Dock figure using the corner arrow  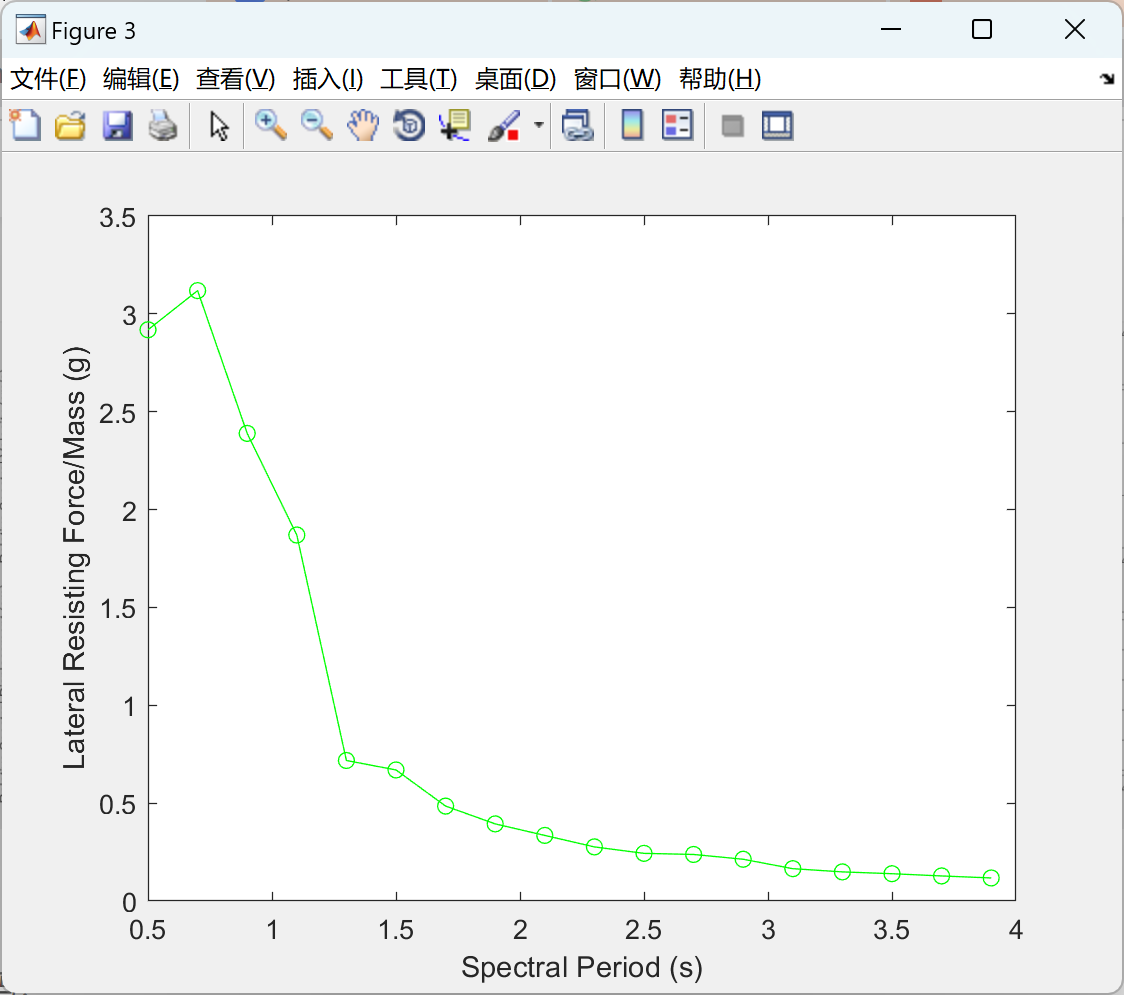[x=1107, y=79]
